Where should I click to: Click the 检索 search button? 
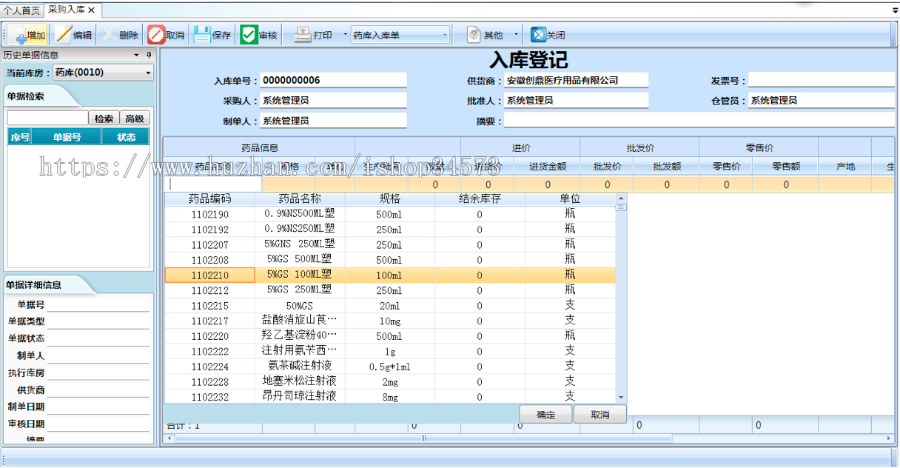click(104, 118)
